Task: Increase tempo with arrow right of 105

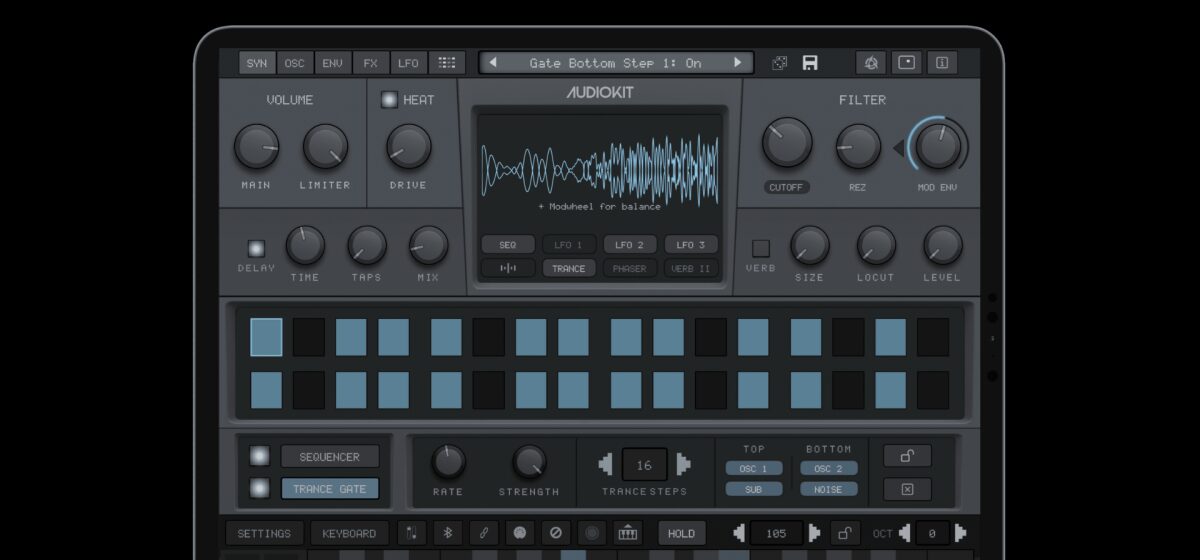Action: click(815, 533)
